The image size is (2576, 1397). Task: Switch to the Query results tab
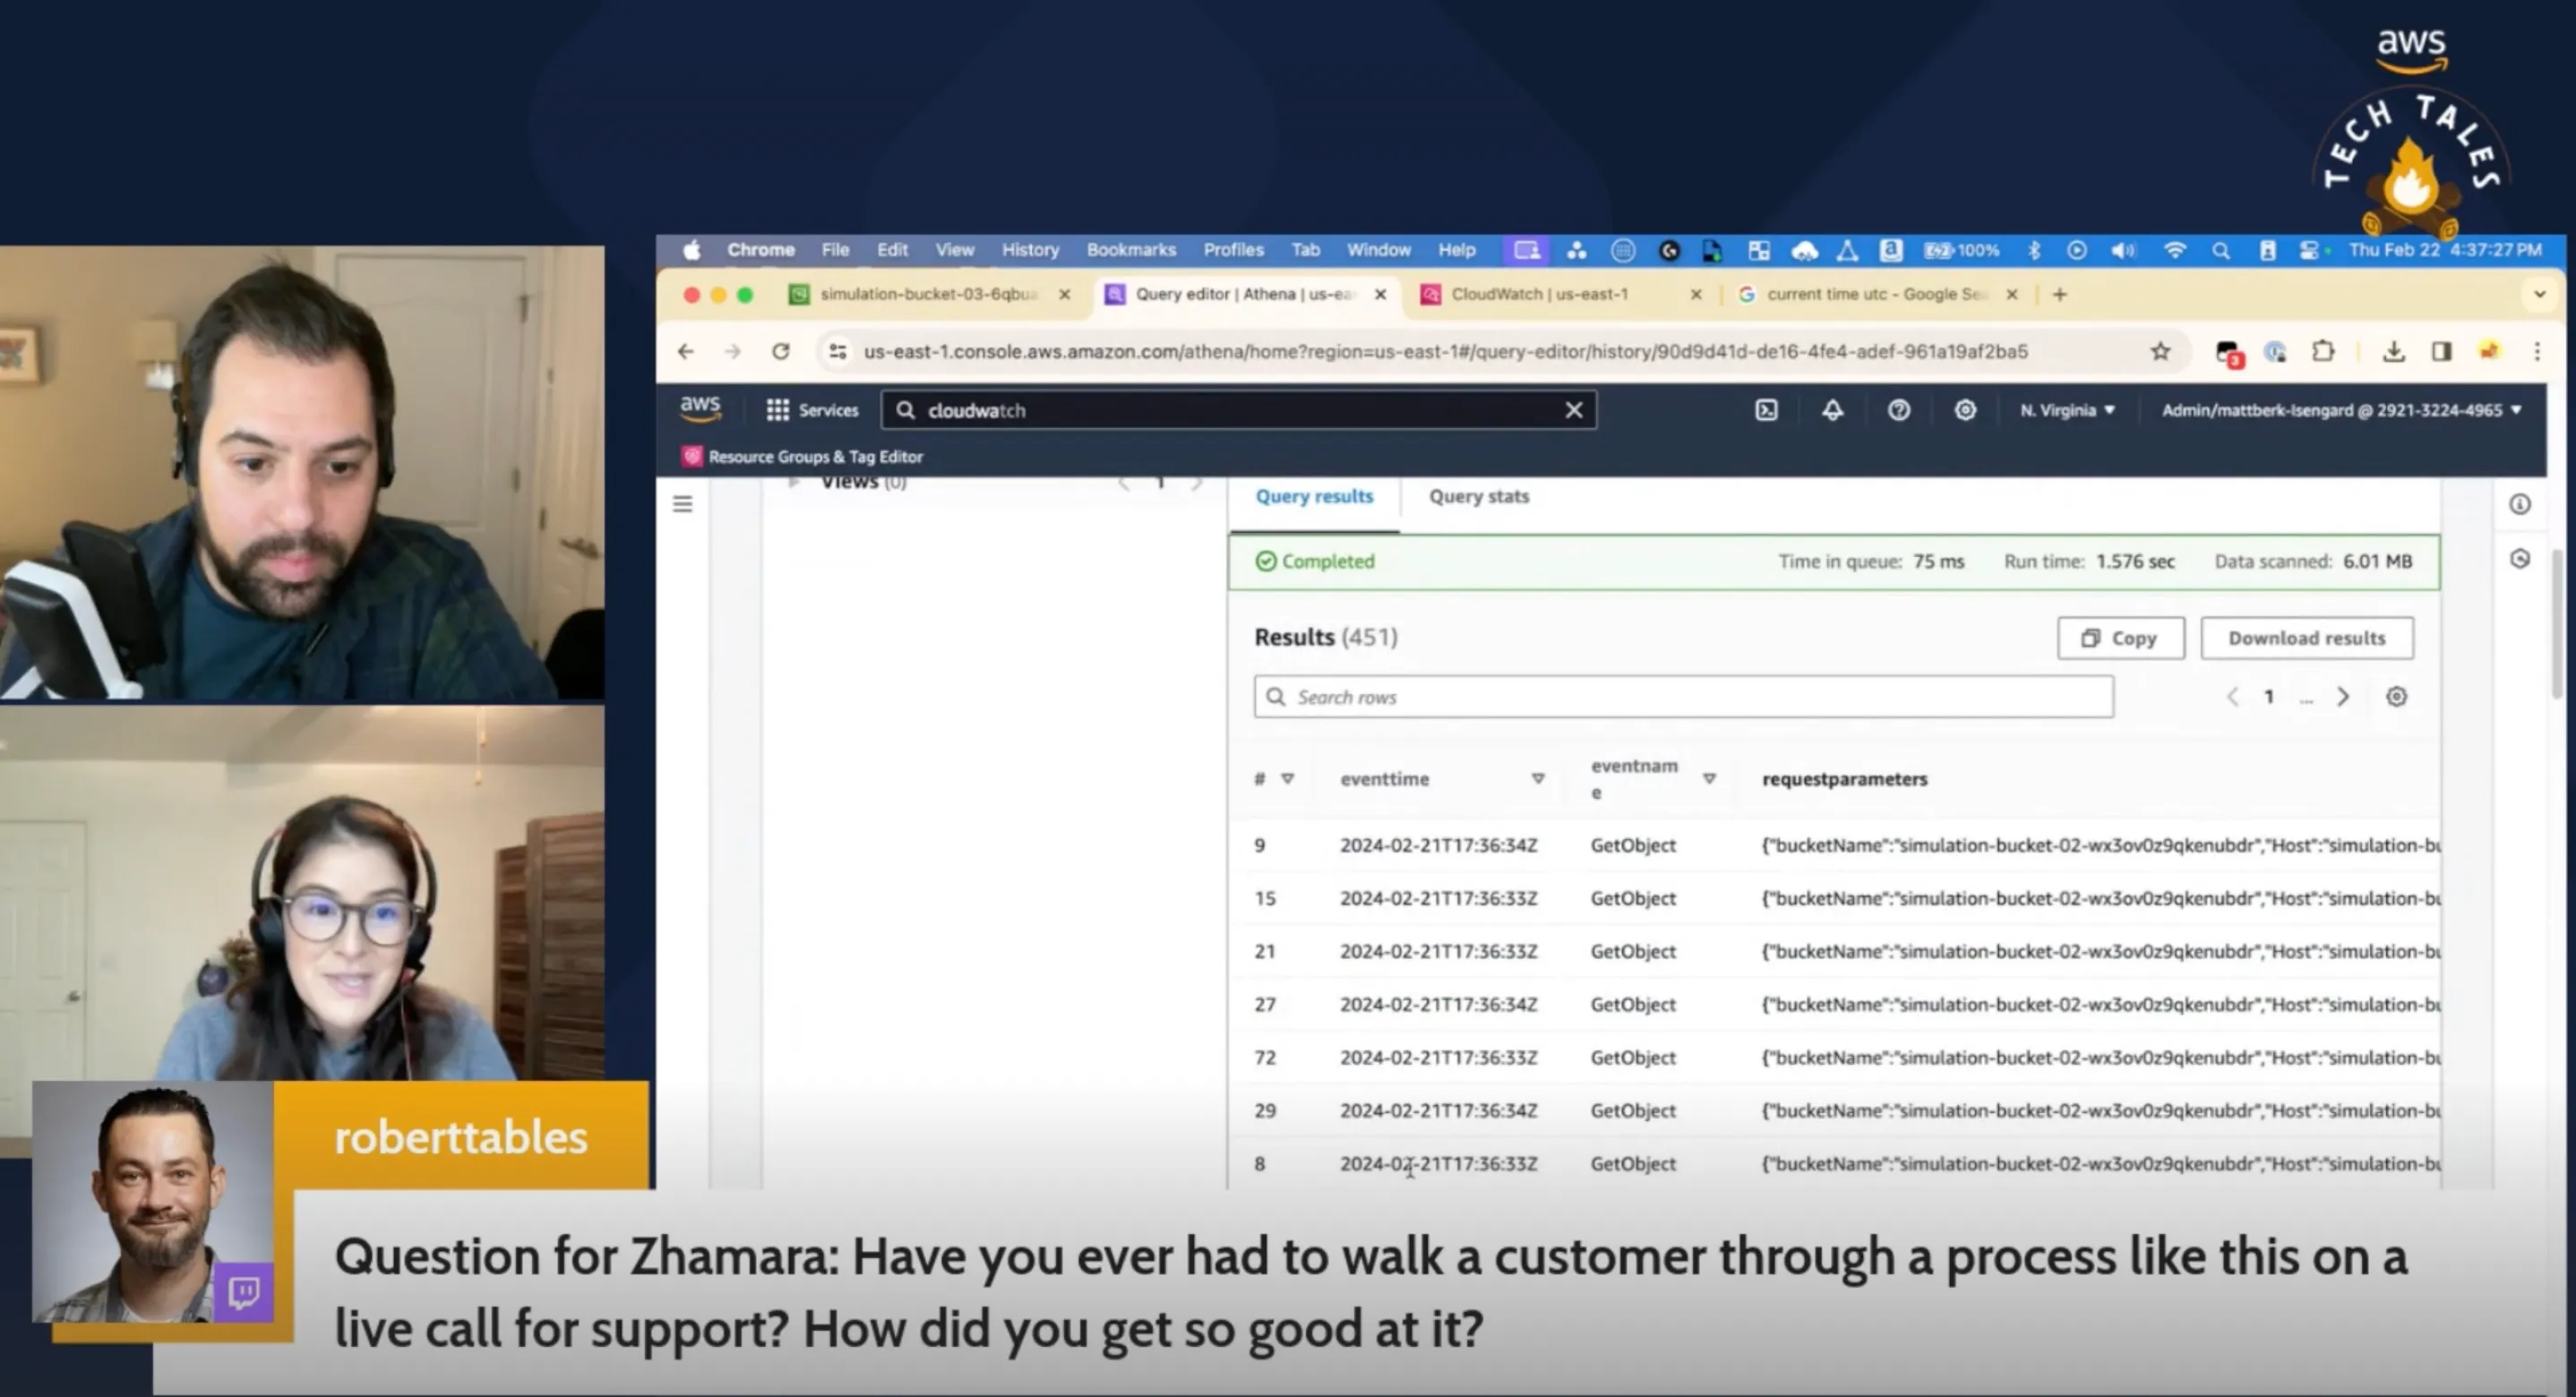click(1314, 496)
